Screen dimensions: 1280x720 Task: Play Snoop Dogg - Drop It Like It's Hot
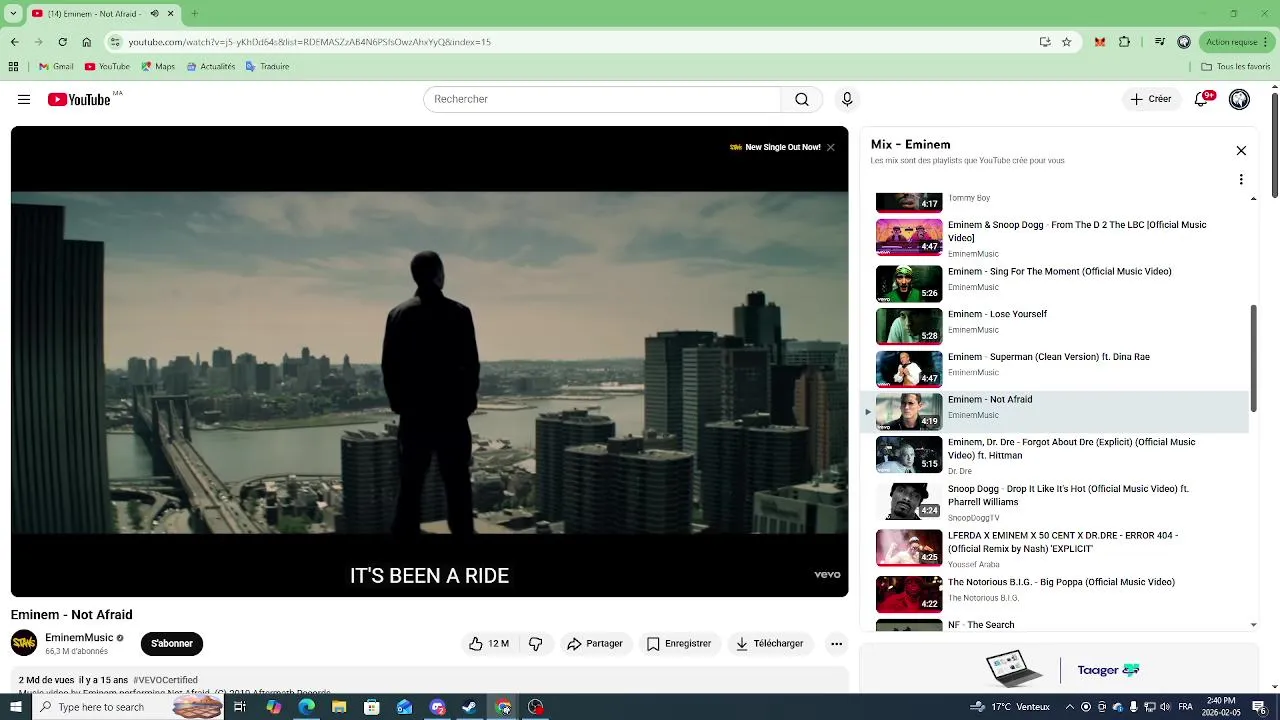pyautogui.click(x=1056, y=502)
